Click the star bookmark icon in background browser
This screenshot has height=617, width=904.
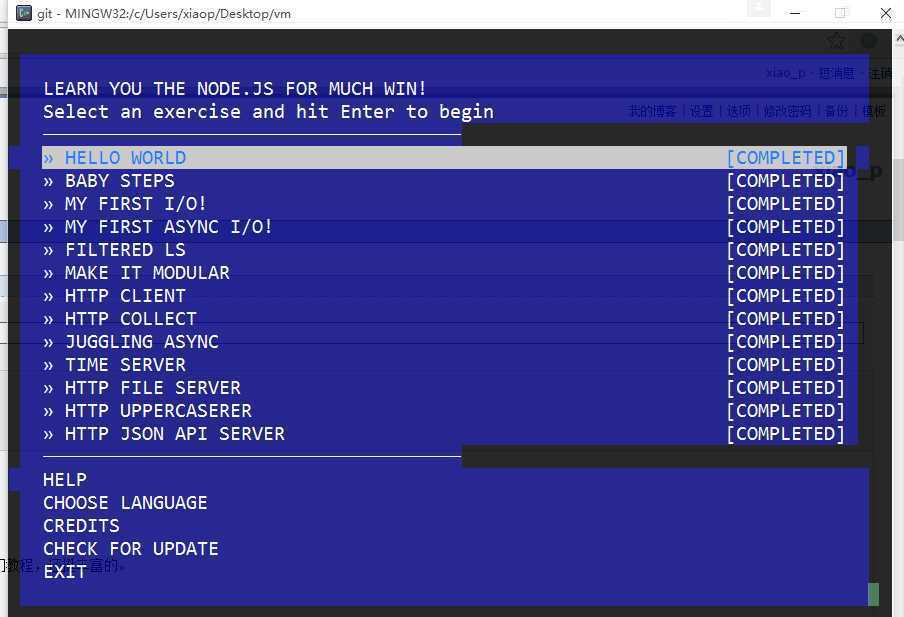836,40
